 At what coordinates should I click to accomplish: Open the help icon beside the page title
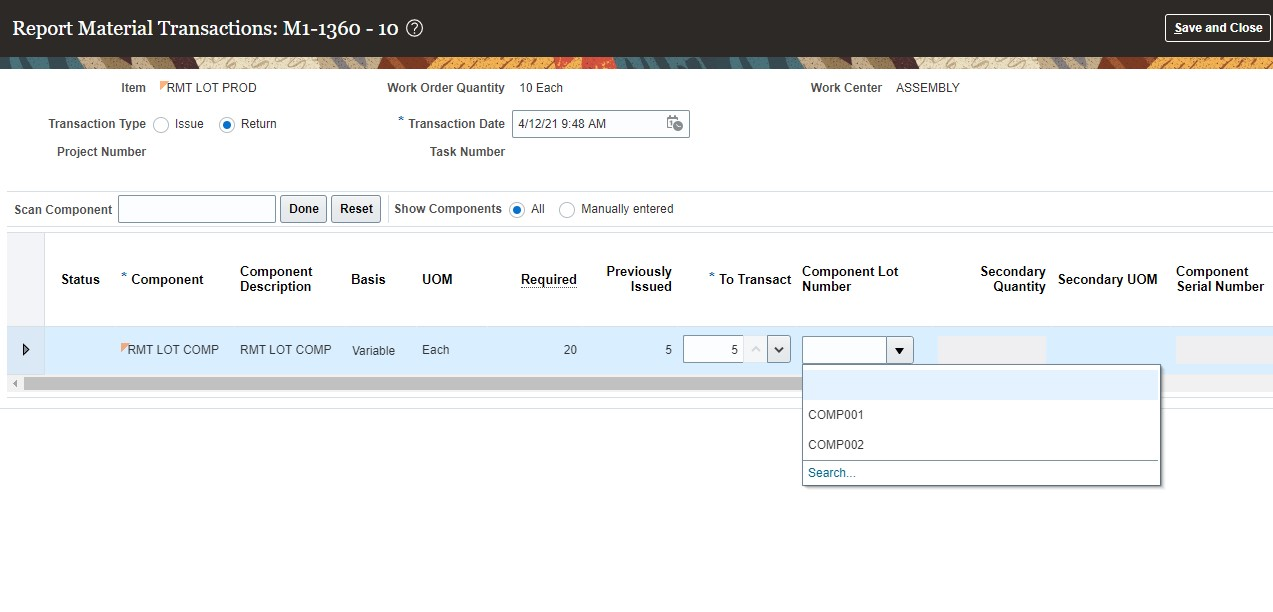tap(415, 28)
